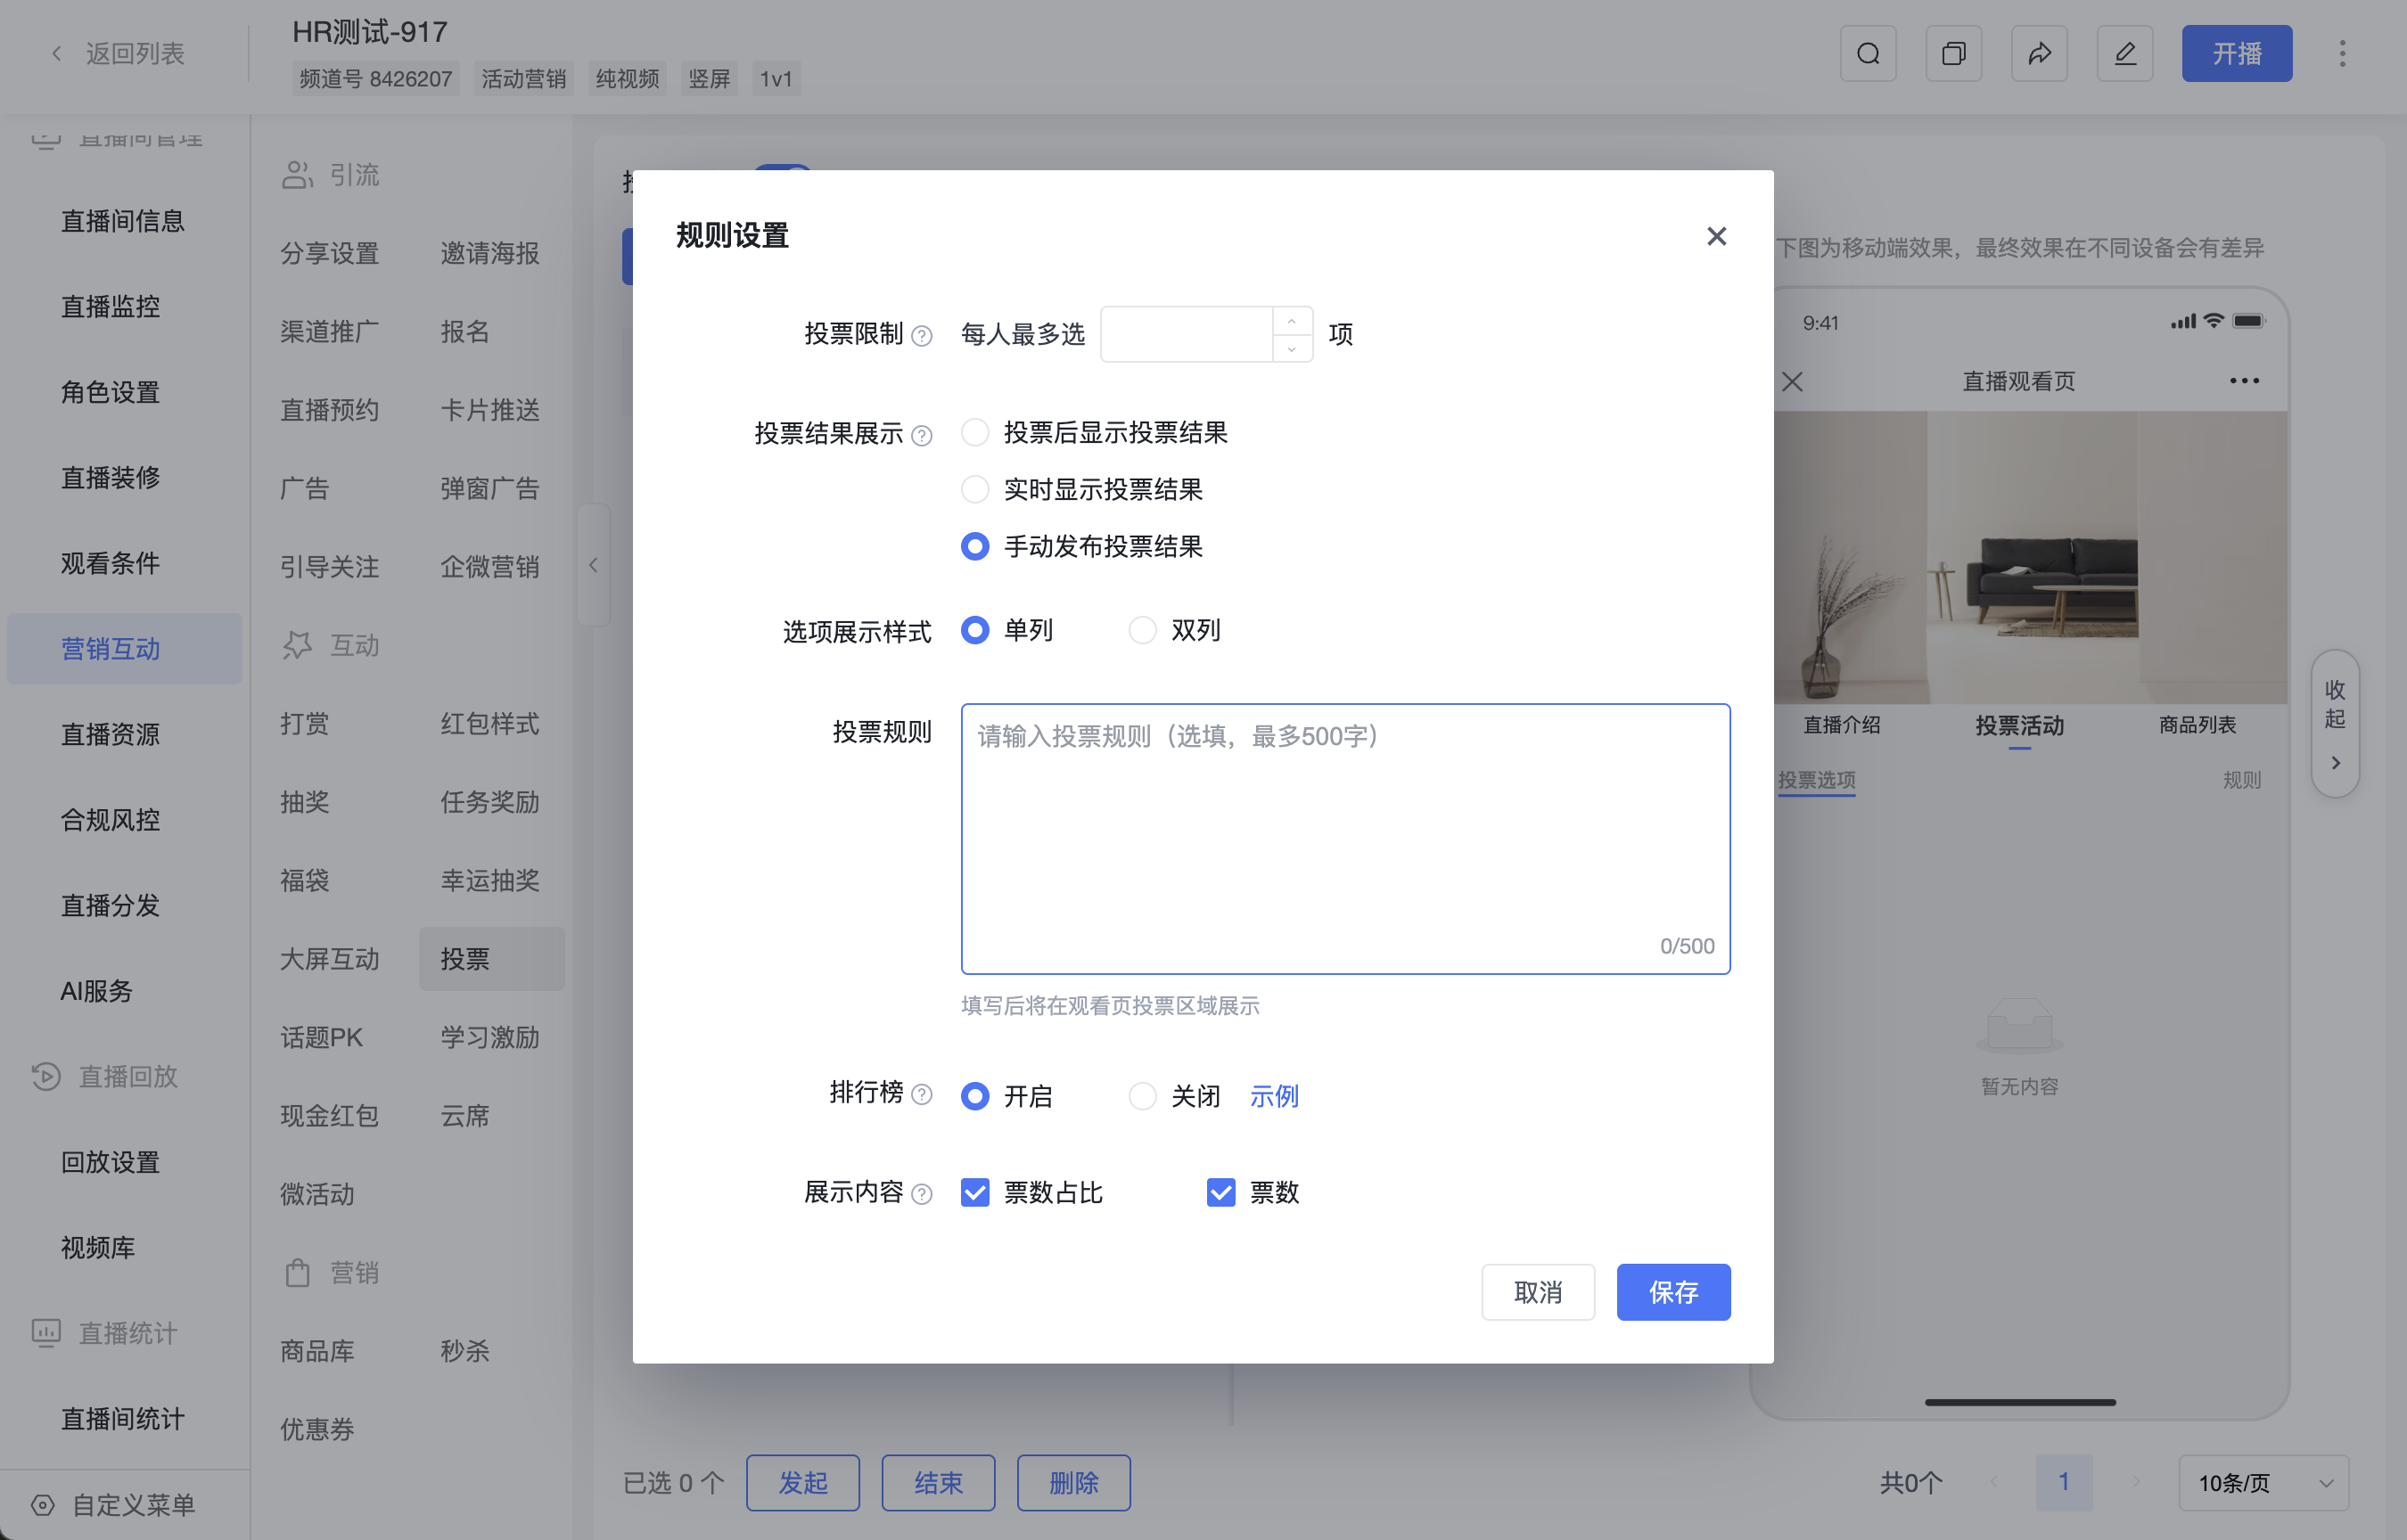Click the search icon in top bar

point(1868,53)
